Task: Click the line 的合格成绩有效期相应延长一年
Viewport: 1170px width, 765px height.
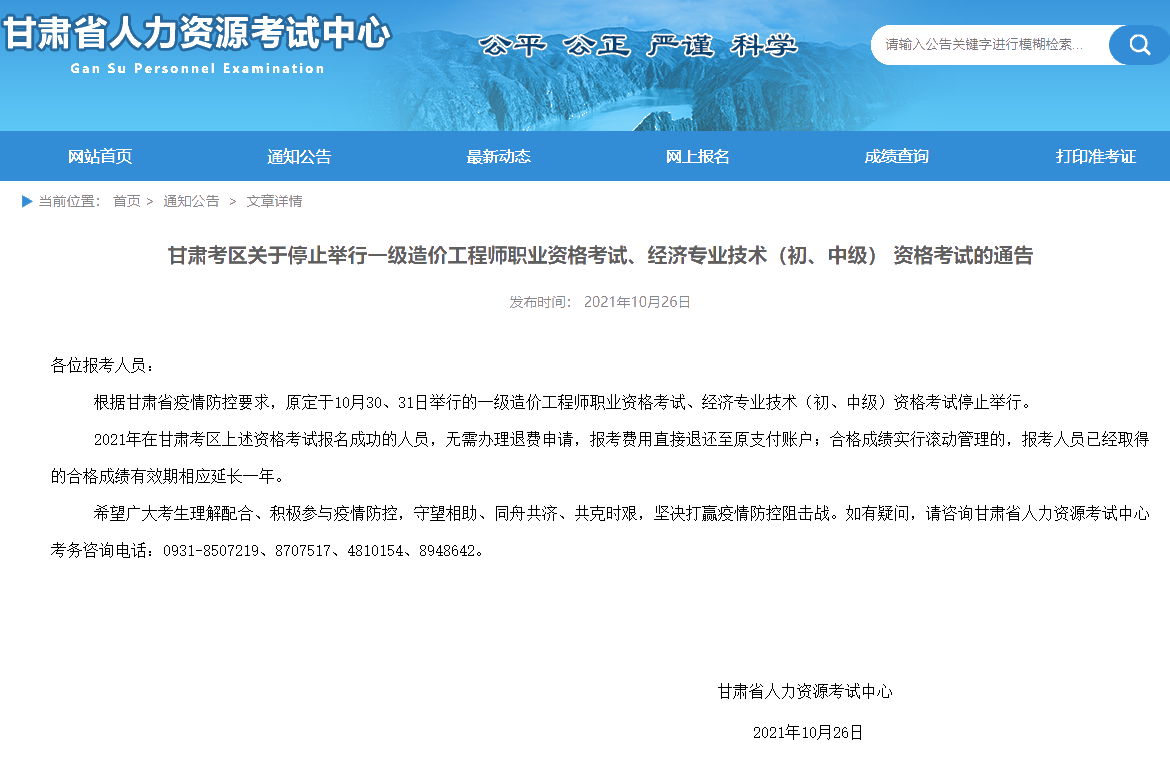Action: point(167,476)
